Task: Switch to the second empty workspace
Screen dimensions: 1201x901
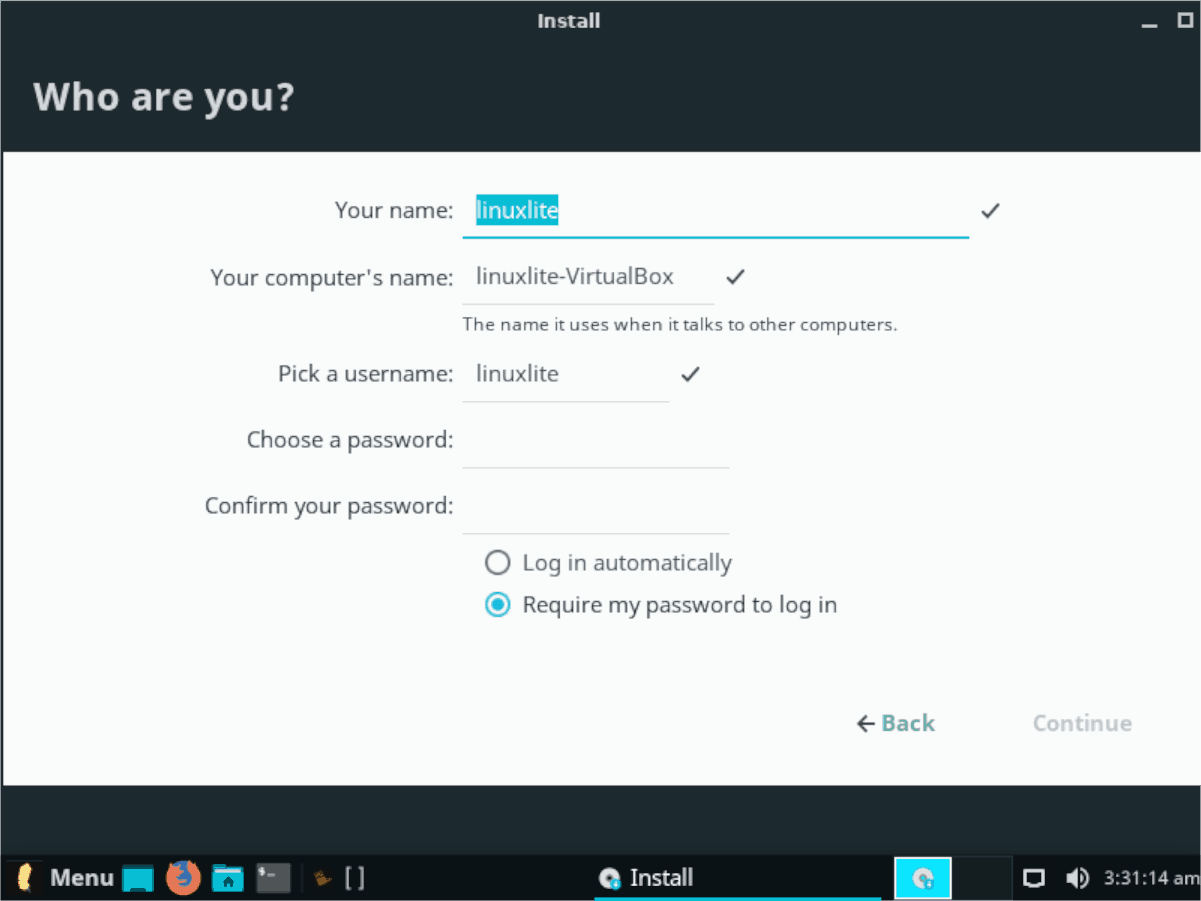Action: click(x=981, y=879)
